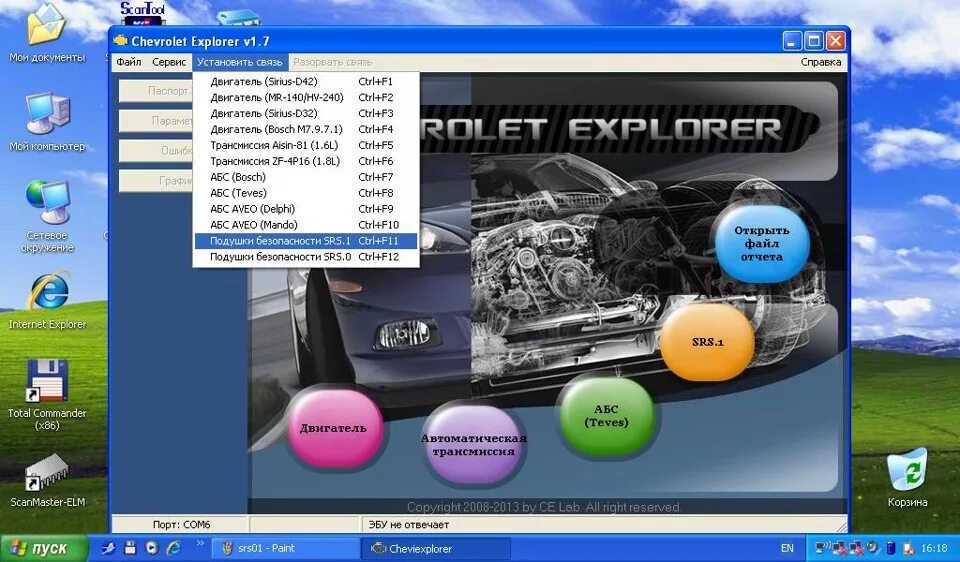Image resolution: width=960 pixels, height=562 pixels.
Task: Click Total Commander floppy quick launch icon
Action: [x=130, y=547]
